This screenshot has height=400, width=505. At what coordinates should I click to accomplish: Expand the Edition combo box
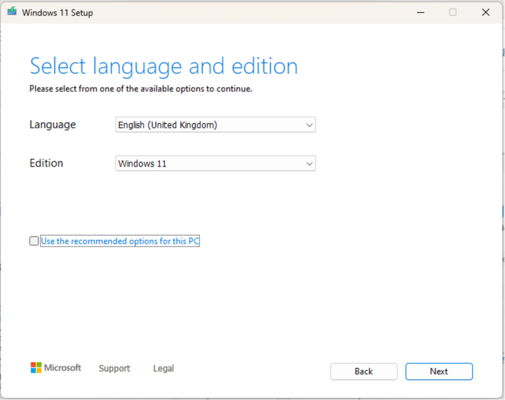tap(215, 163)
